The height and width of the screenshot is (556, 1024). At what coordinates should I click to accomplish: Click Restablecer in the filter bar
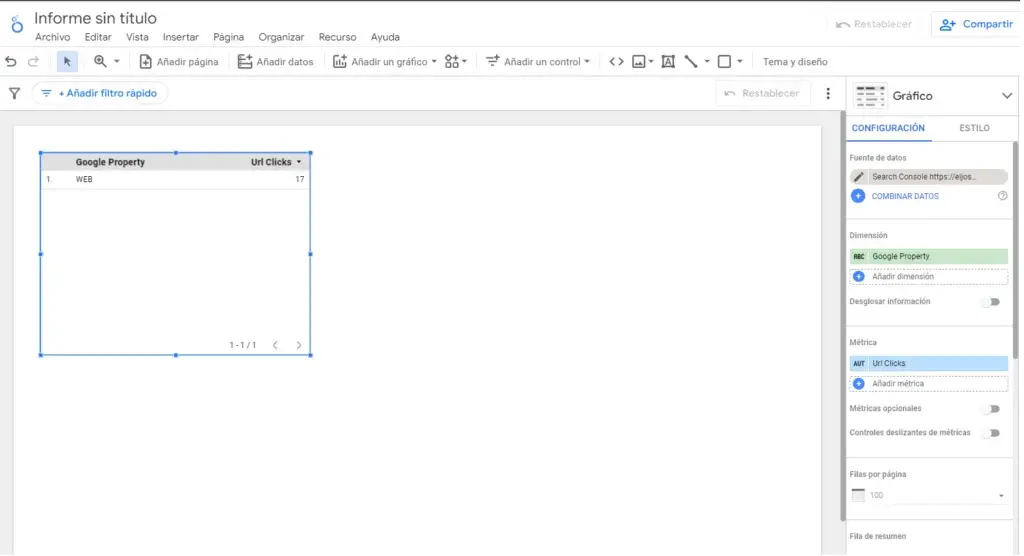point(762,93)
